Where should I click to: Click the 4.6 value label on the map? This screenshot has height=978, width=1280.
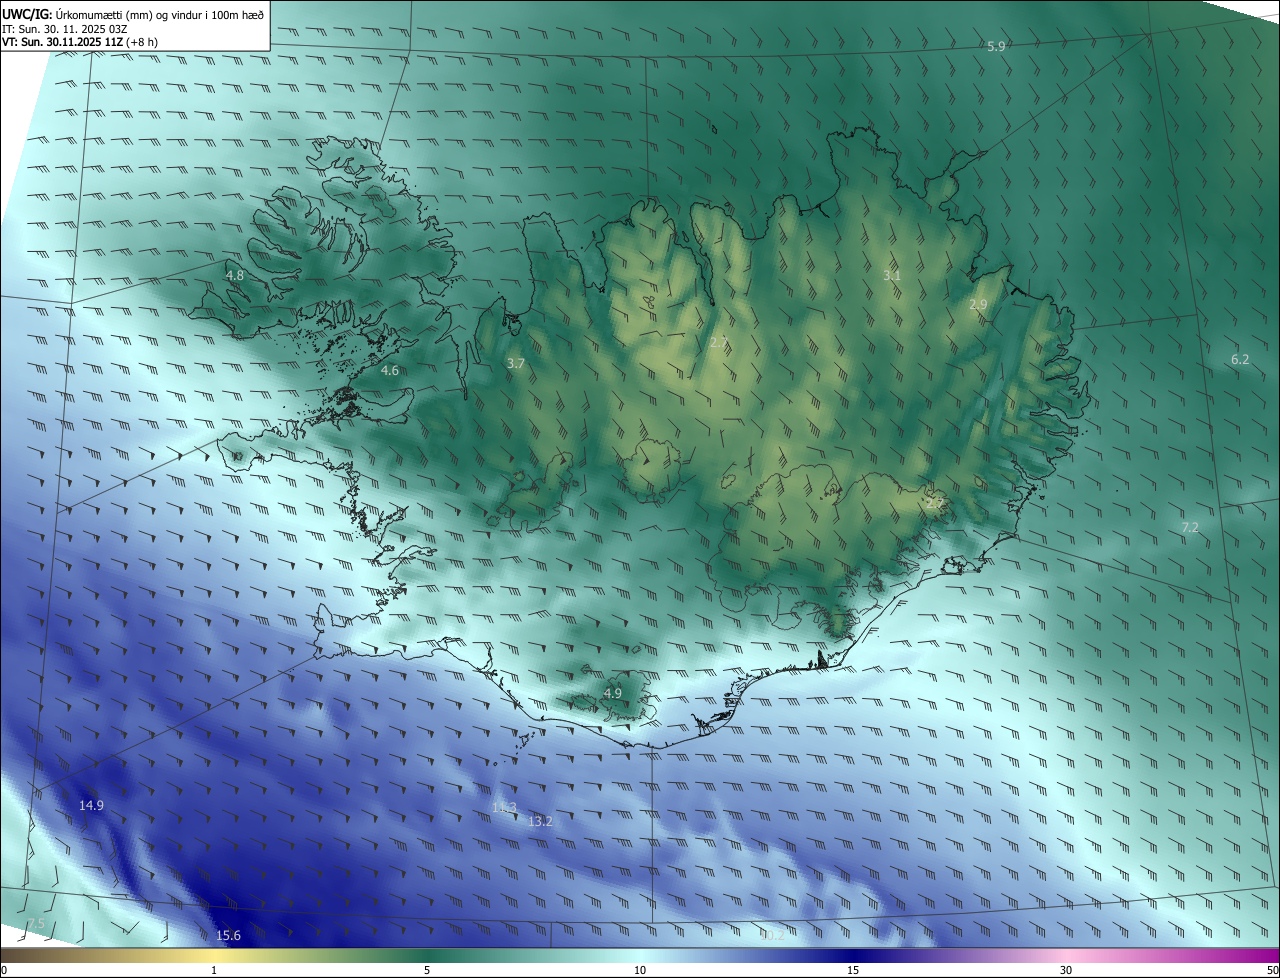click(x=390, y=371)
